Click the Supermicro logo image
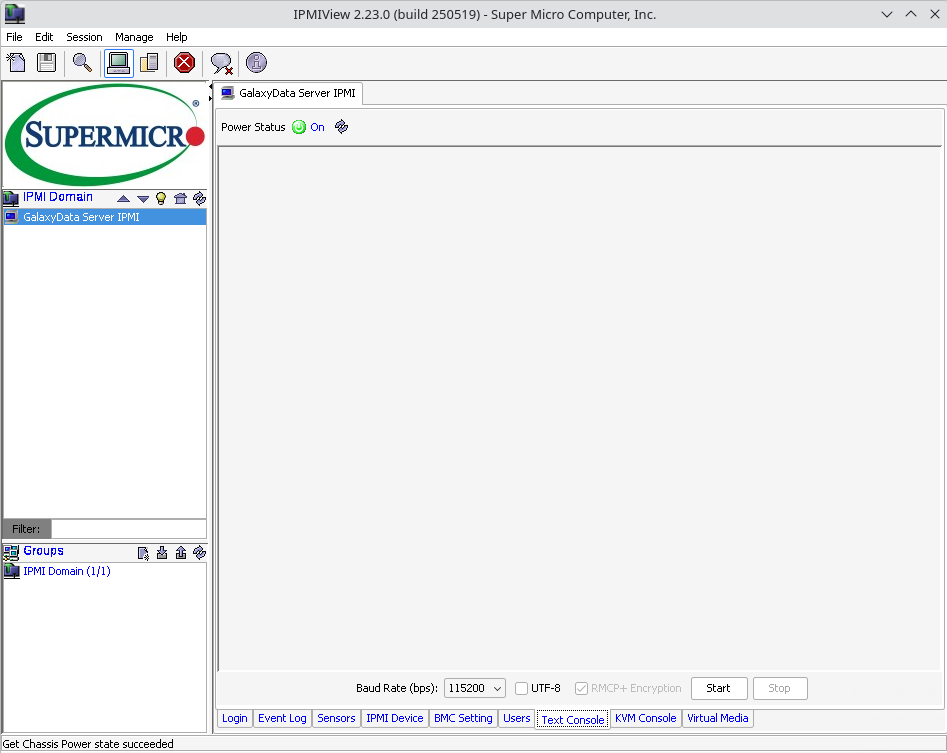 [104, 135]
